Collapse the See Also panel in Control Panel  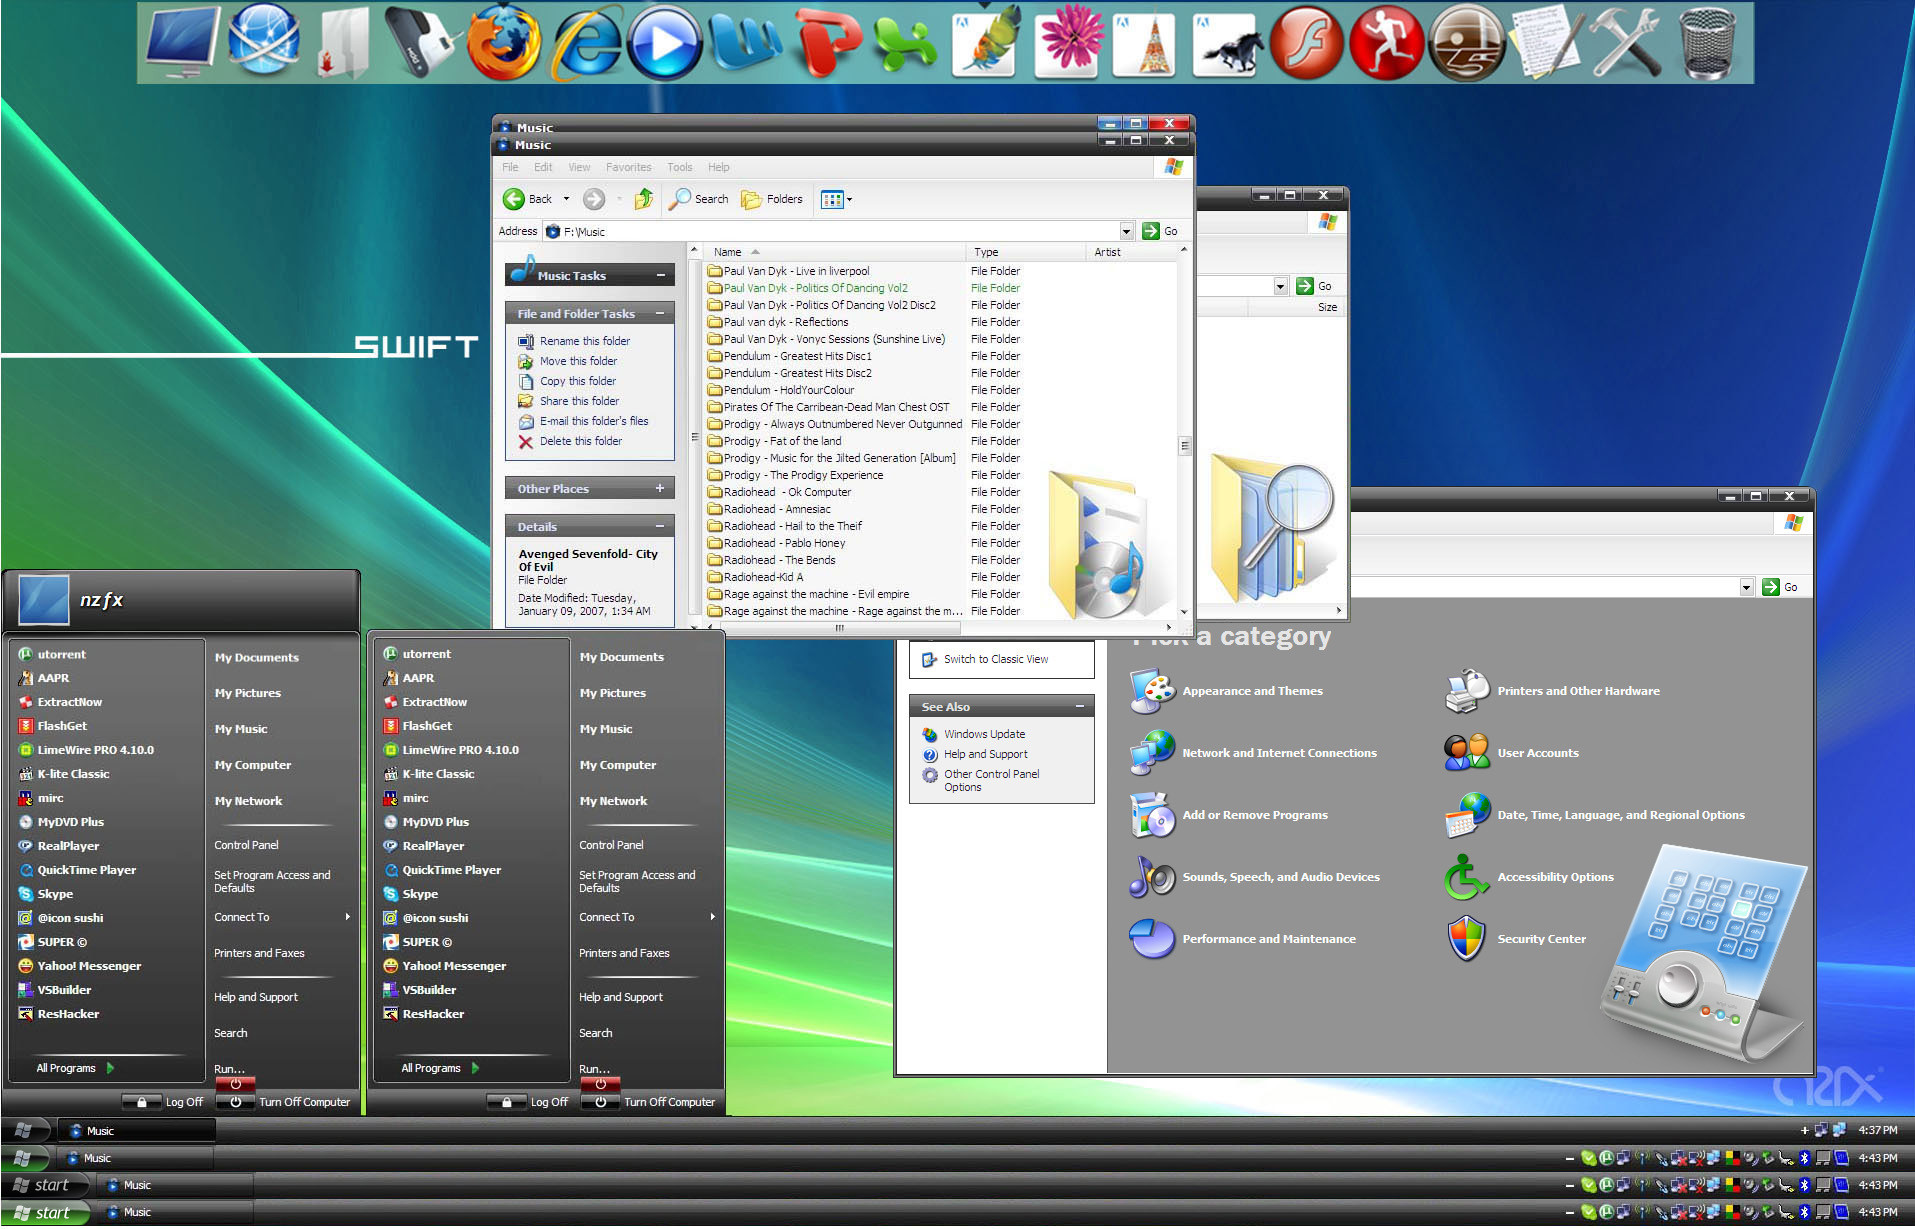pos(1080,706)
